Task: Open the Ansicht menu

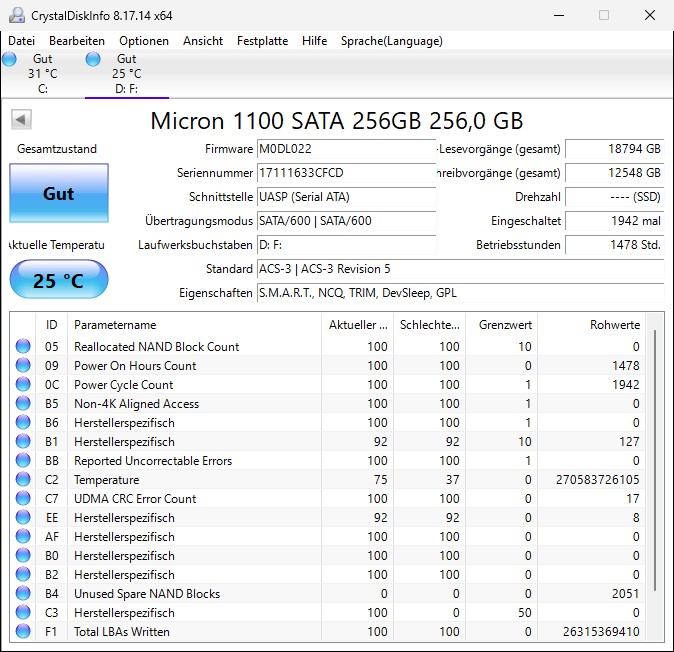Action: point(202,41)
